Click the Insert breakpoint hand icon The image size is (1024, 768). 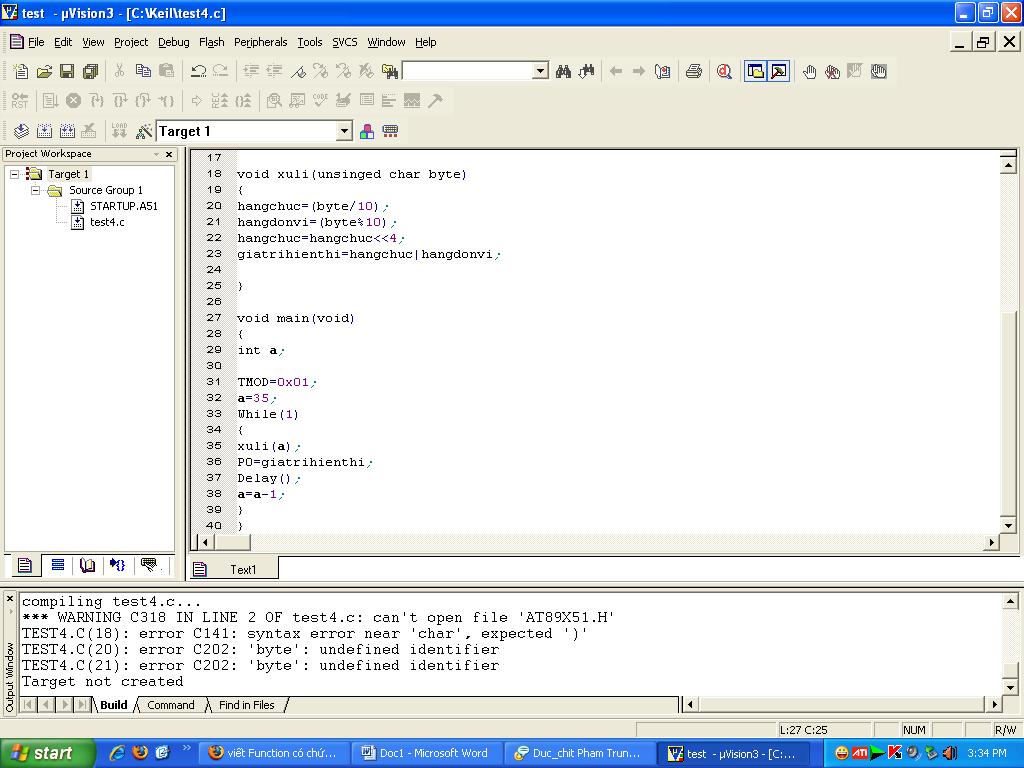pyautogui.click(x=809, y=71)
